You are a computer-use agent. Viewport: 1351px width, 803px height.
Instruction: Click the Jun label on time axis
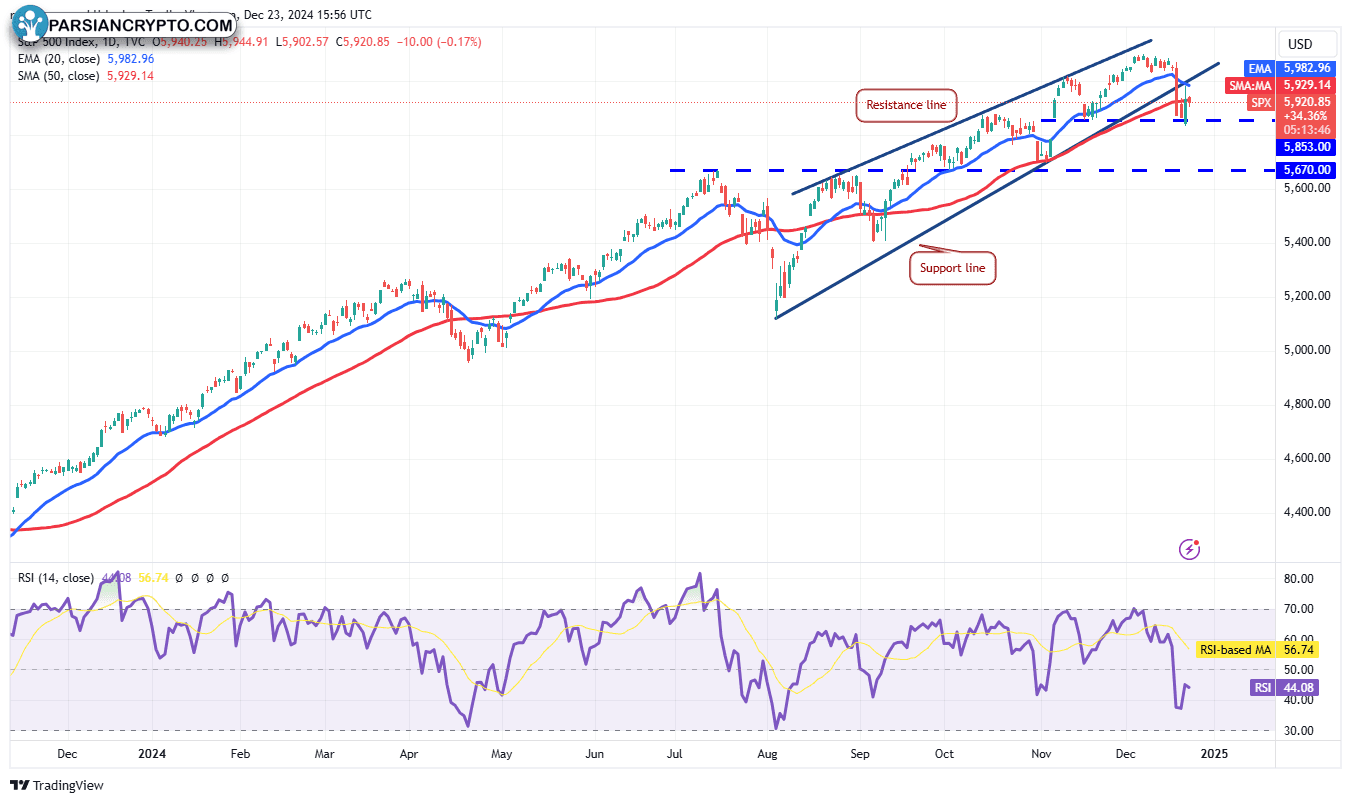tap(595, 754)
